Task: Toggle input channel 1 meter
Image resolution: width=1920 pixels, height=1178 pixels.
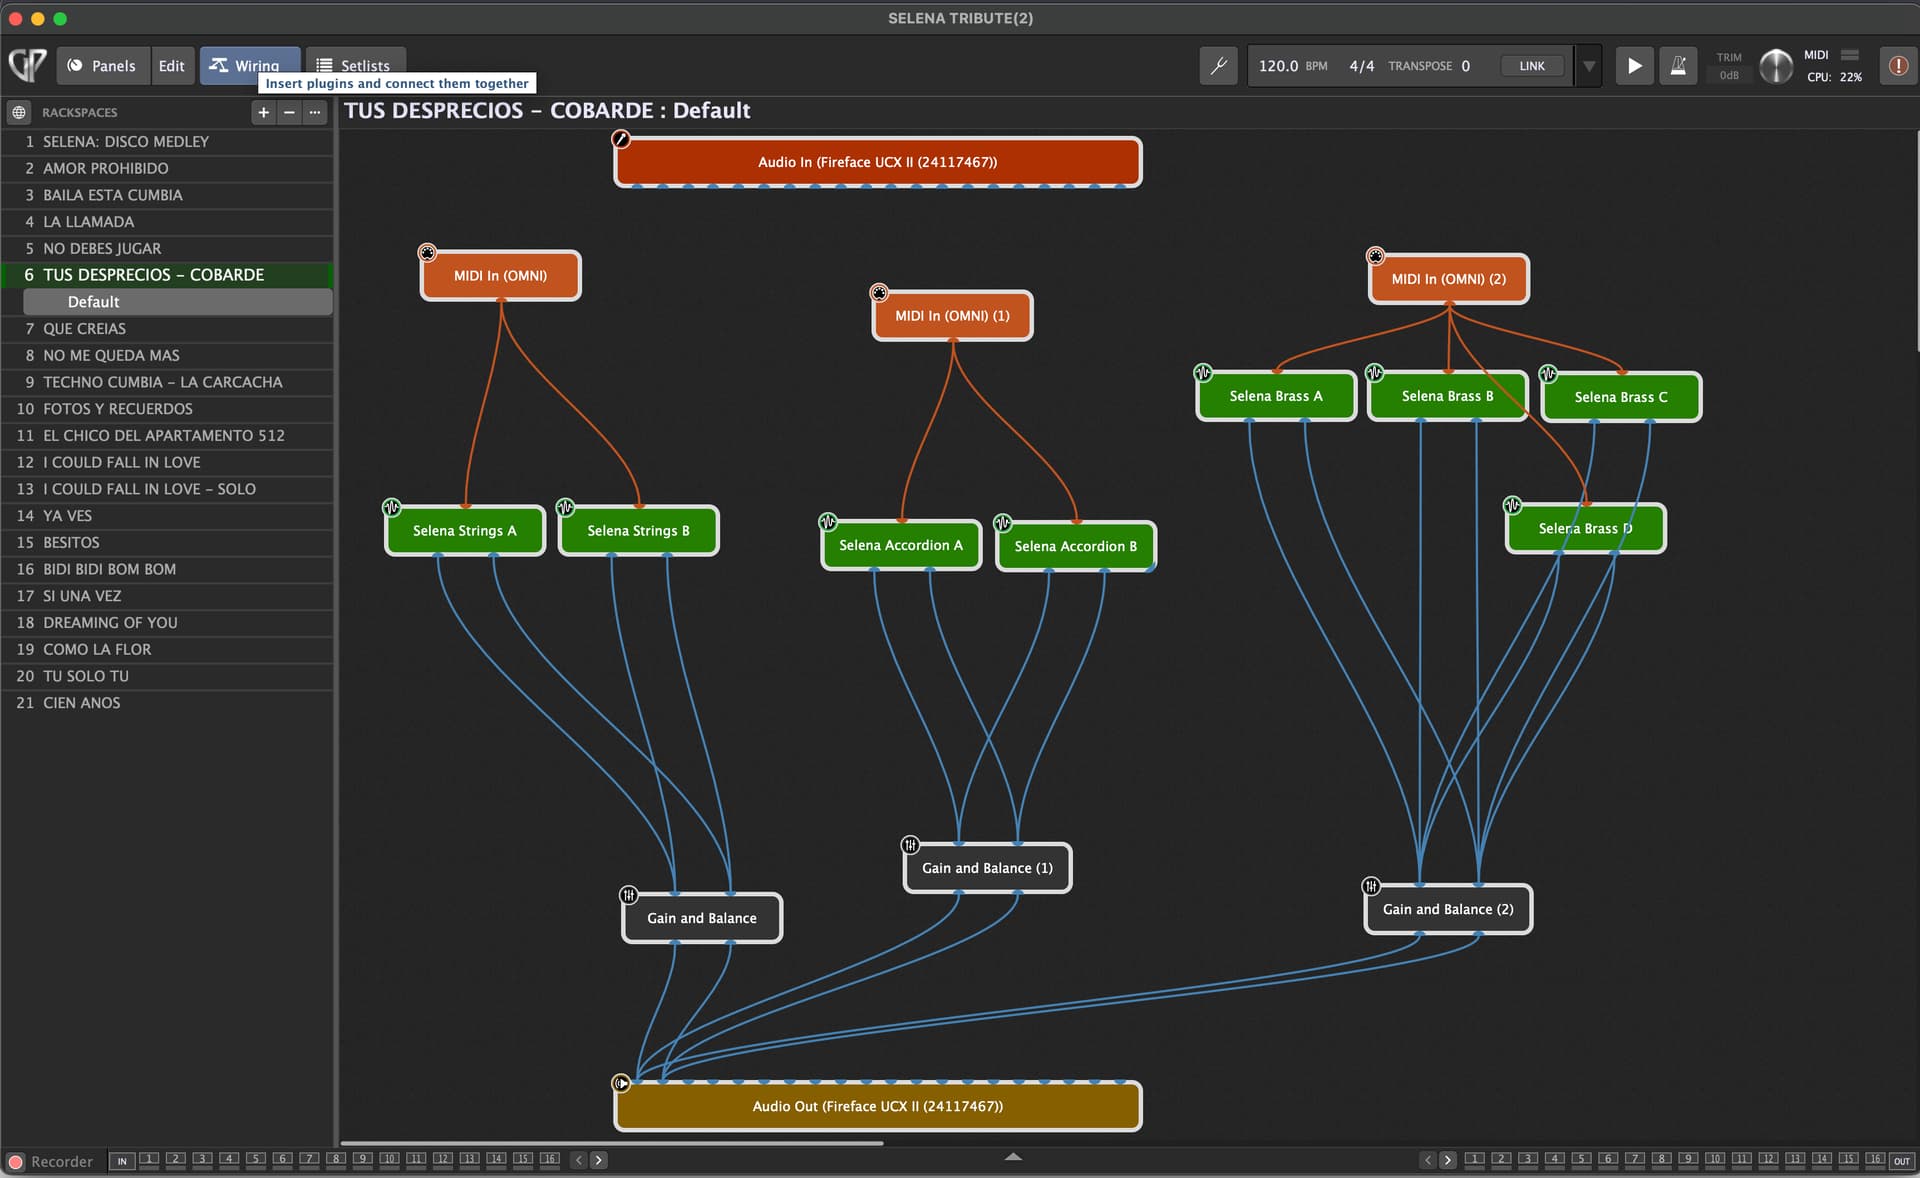Action: coord(149,1160)
